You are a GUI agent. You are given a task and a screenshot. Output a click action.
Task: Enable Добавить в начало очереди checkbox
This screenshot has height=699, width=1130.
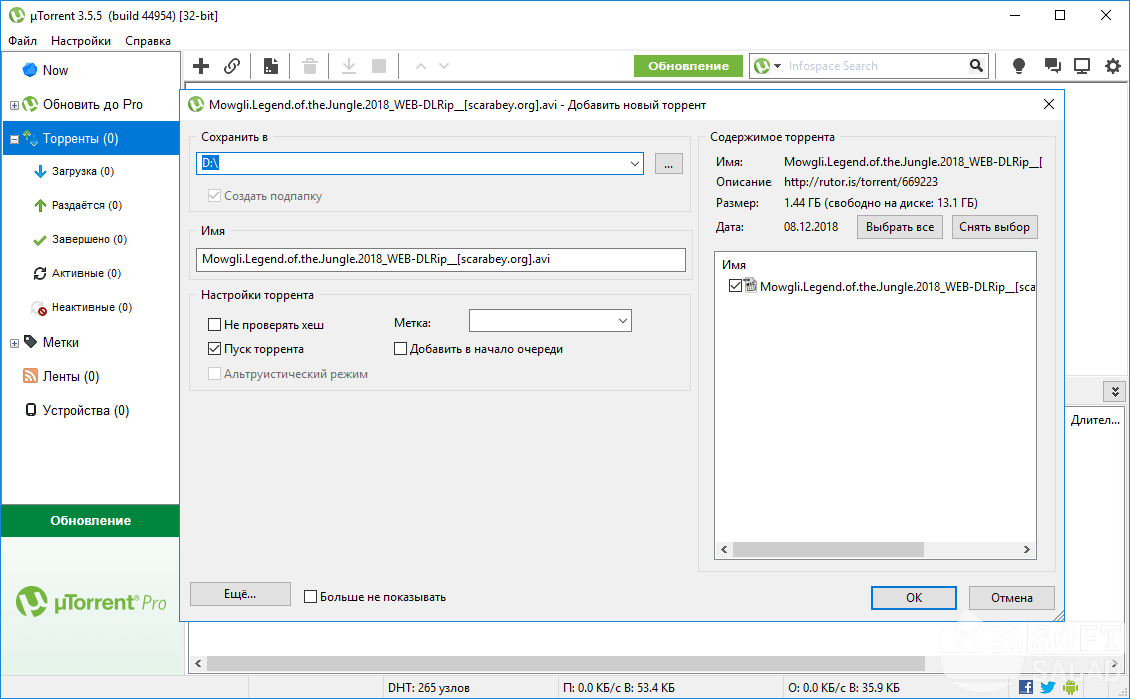pos(400,349)
